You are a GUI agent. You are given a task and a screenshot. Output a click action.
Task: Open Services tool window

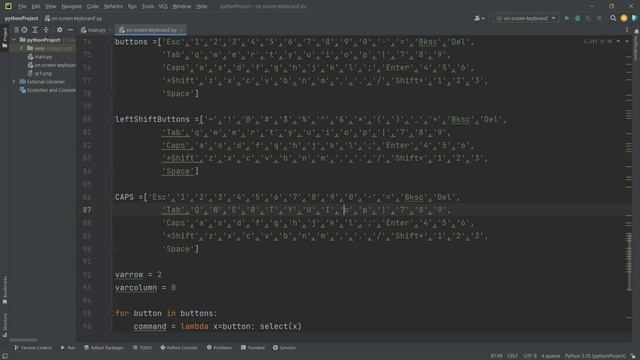coord(284,348)
